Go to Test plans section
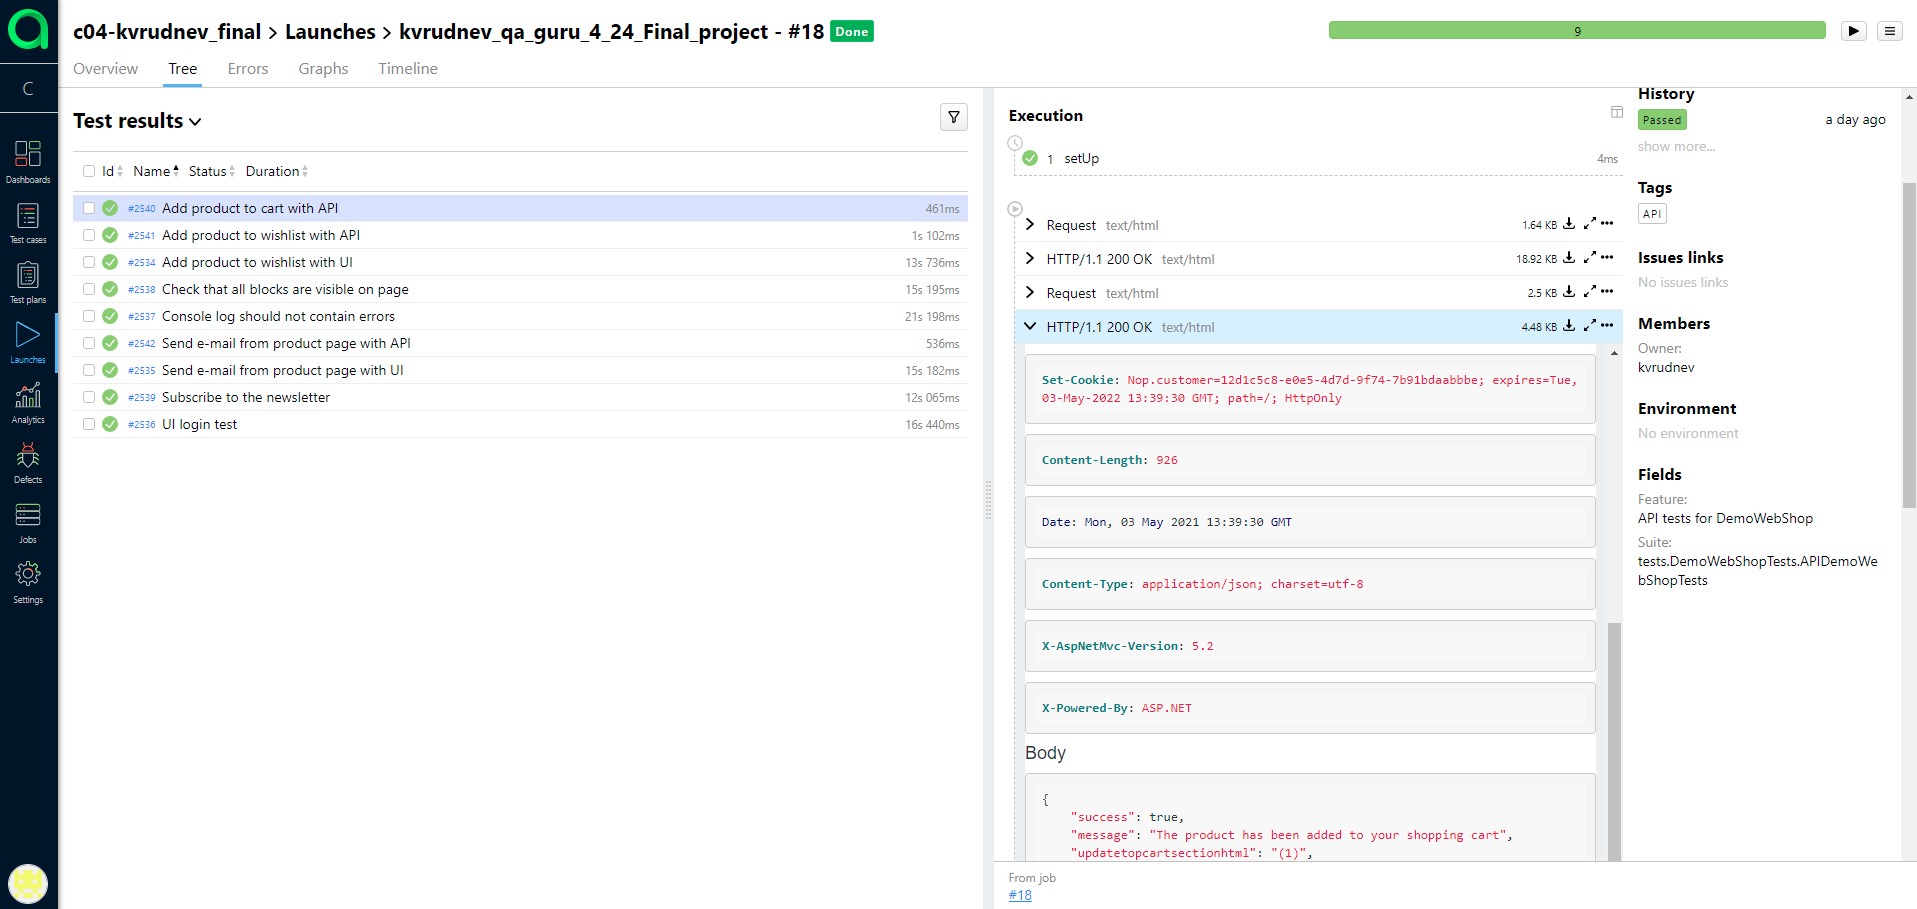The image size is (1917, 909). pyautogui.click(x=28, y=283)
